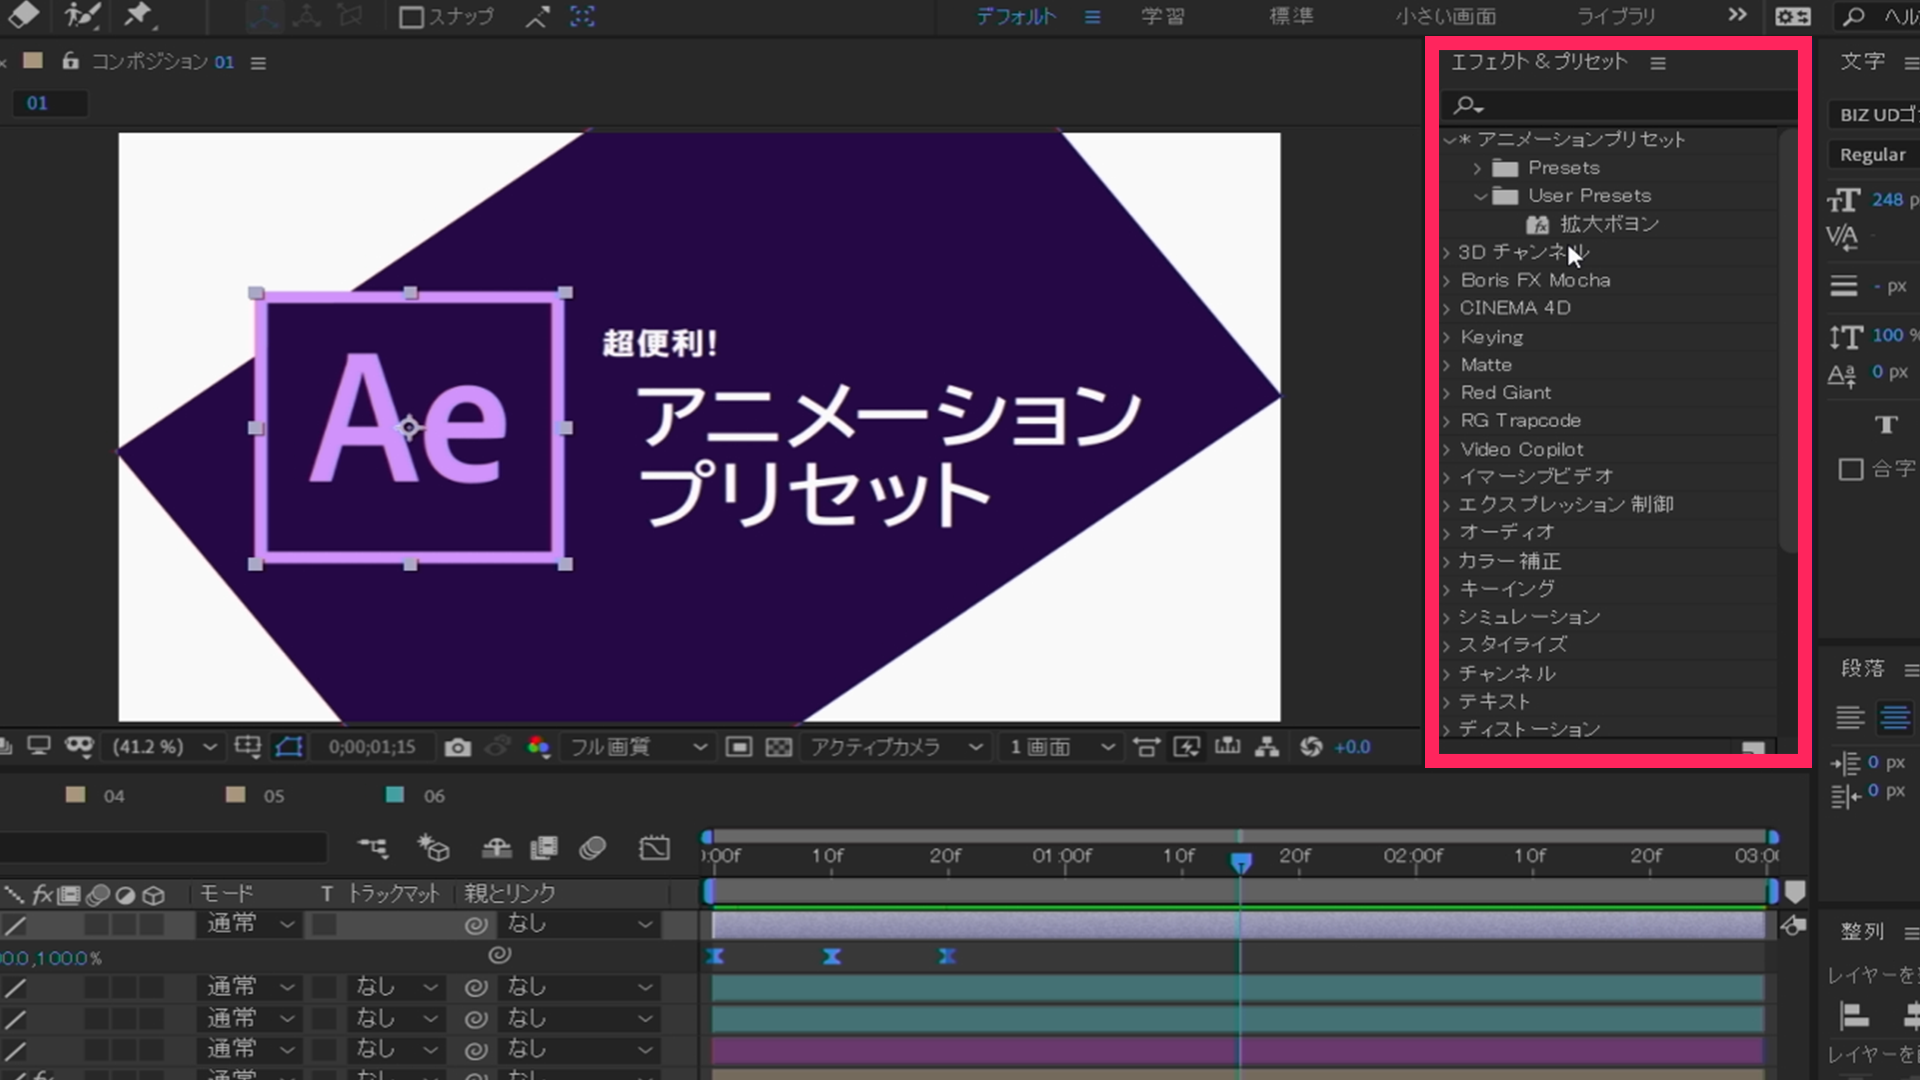Enable the frame blending switch
The image size is (1920, 1080).
544,849
